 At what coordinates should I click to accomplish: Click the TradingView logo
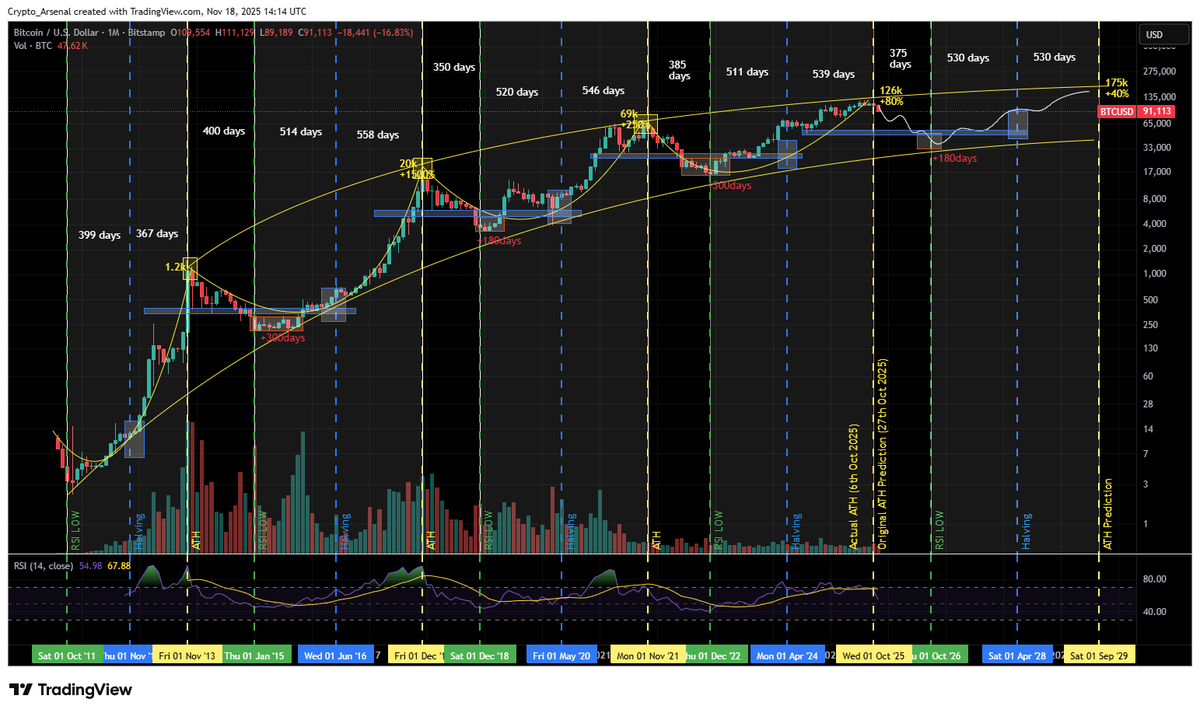pos(70,690)
